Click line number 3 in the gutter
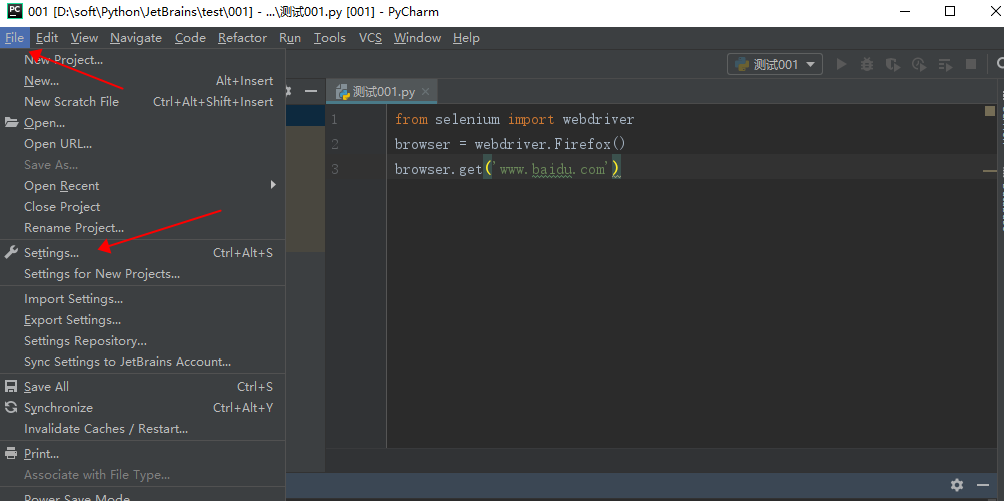Image resolution: width=1004 pixels, height=501 pixels. (x=334, y=169)
